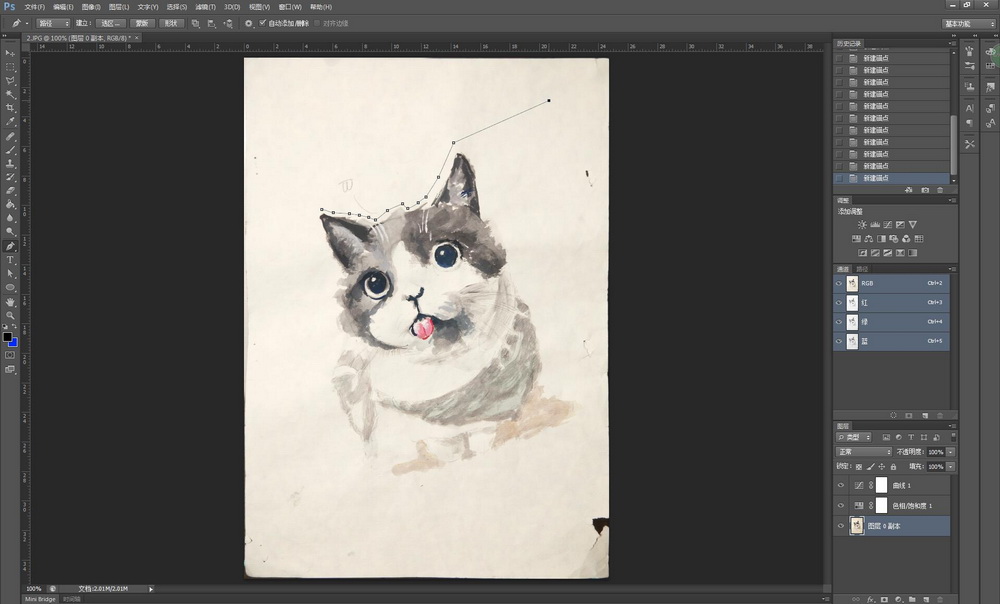Hide the 绿 channel
1000x604 pixels.
[839, 321]
